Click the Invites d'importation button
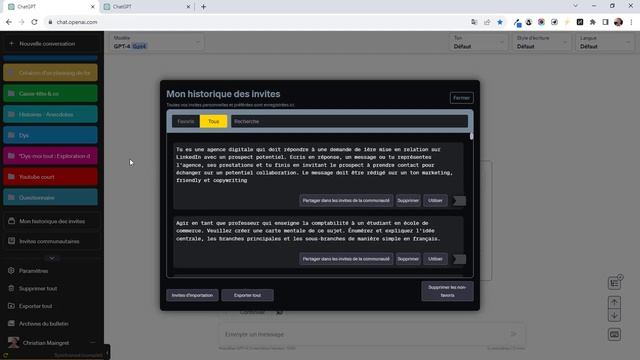 click(192, 295)
